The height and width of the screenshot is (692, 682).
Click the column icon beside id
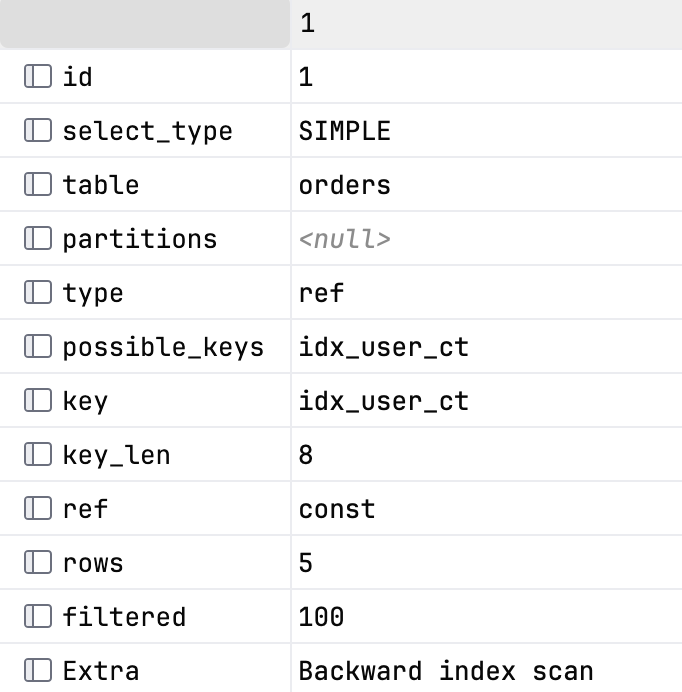(38, 76)
